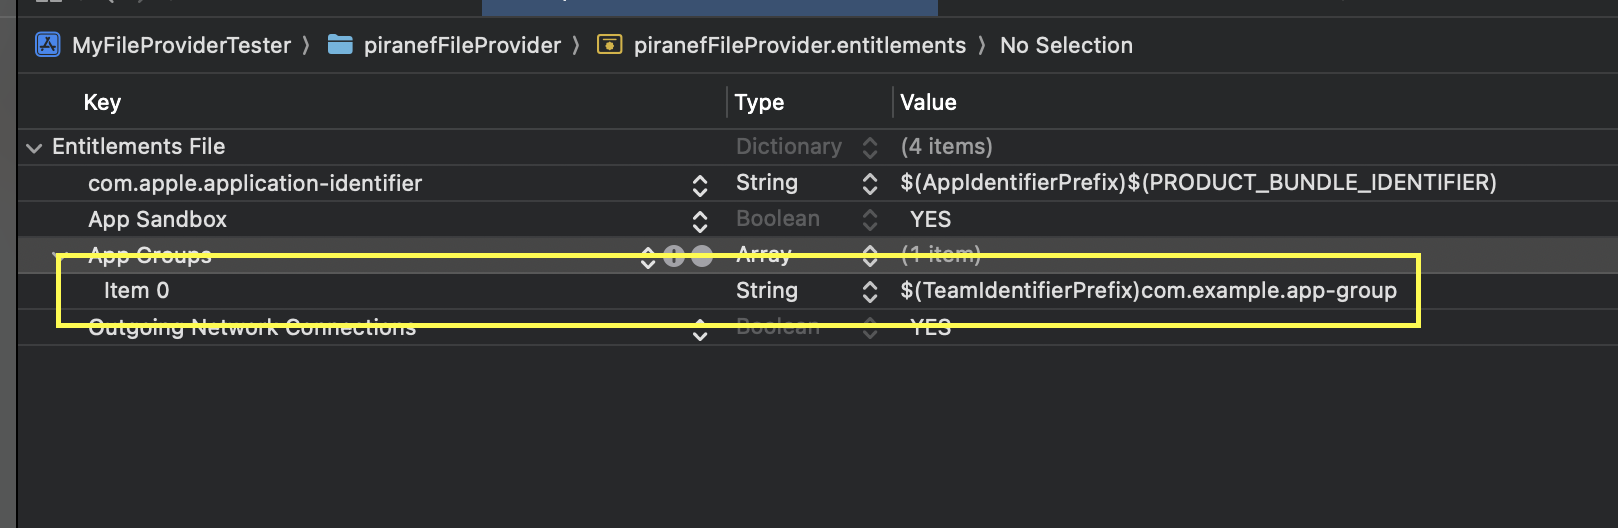Select the Item 0 app-group value field

tap(1148, 291)
